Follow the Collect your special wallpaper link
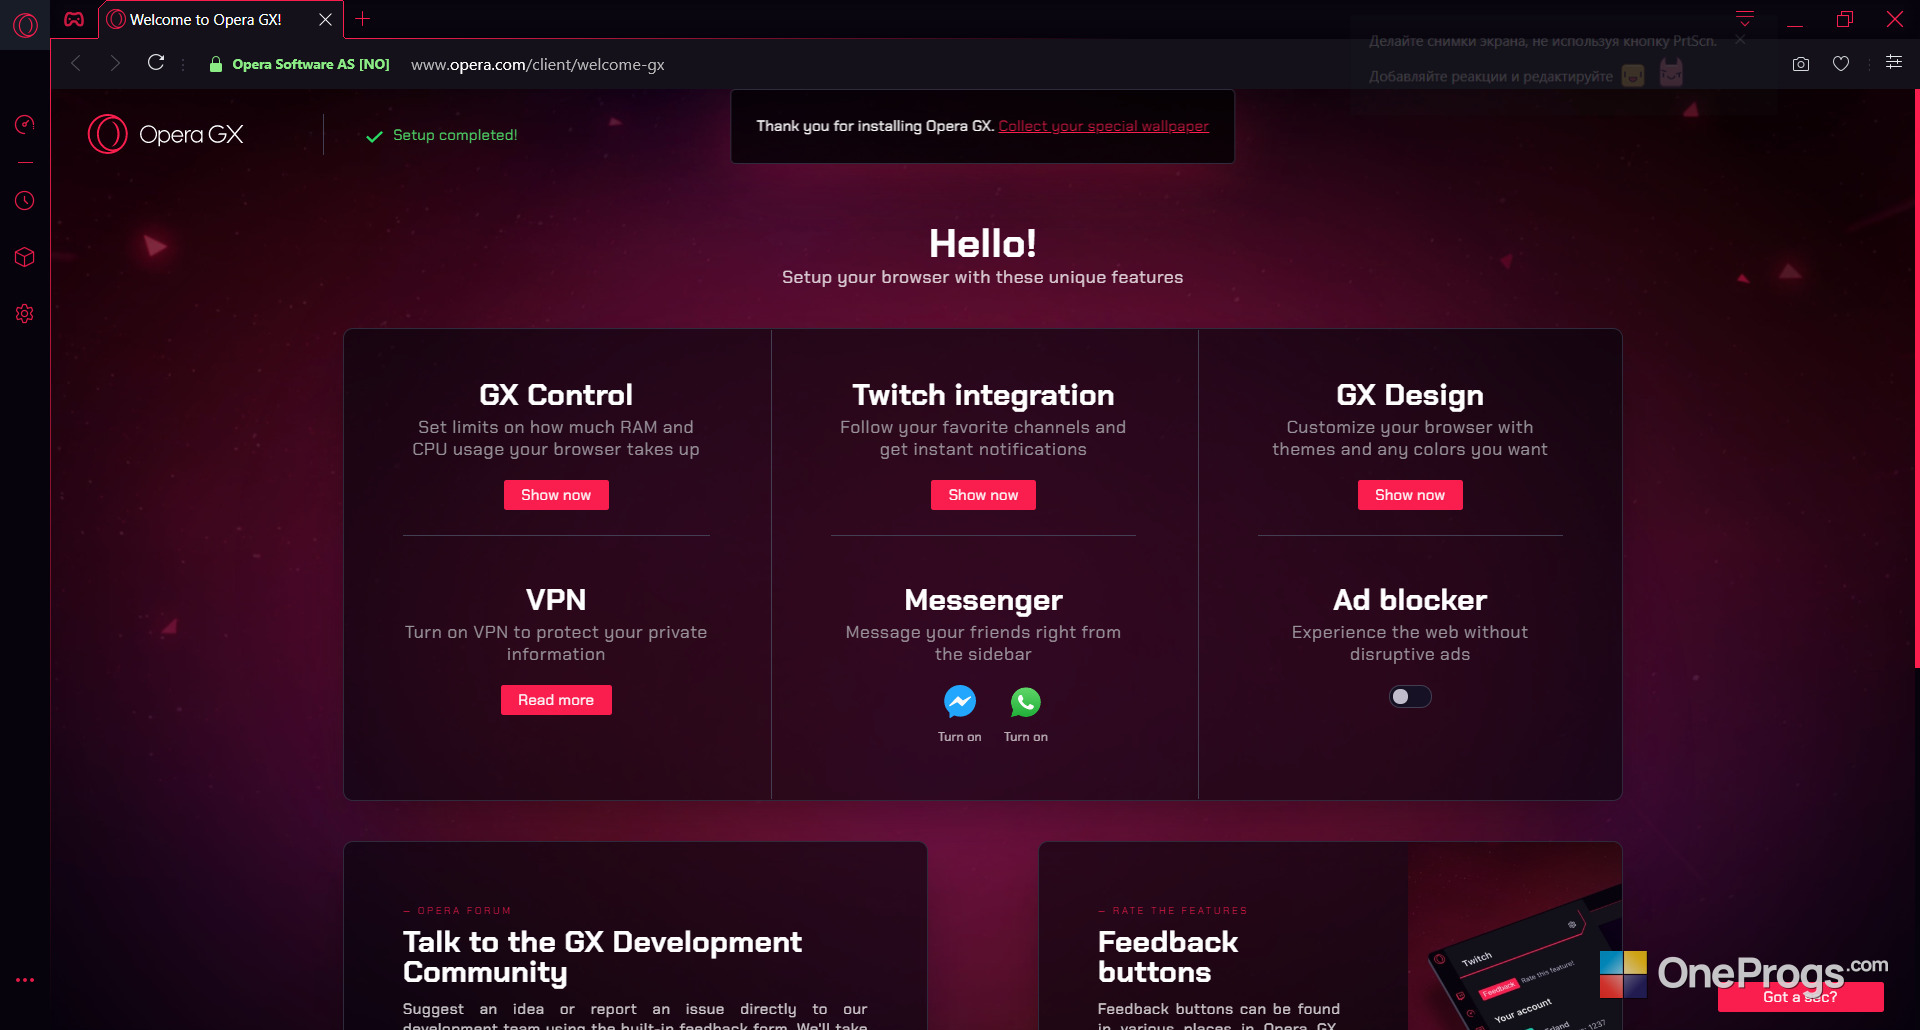The height and width of the screenshot is (1030, 1920). (x=1103, y=126)
